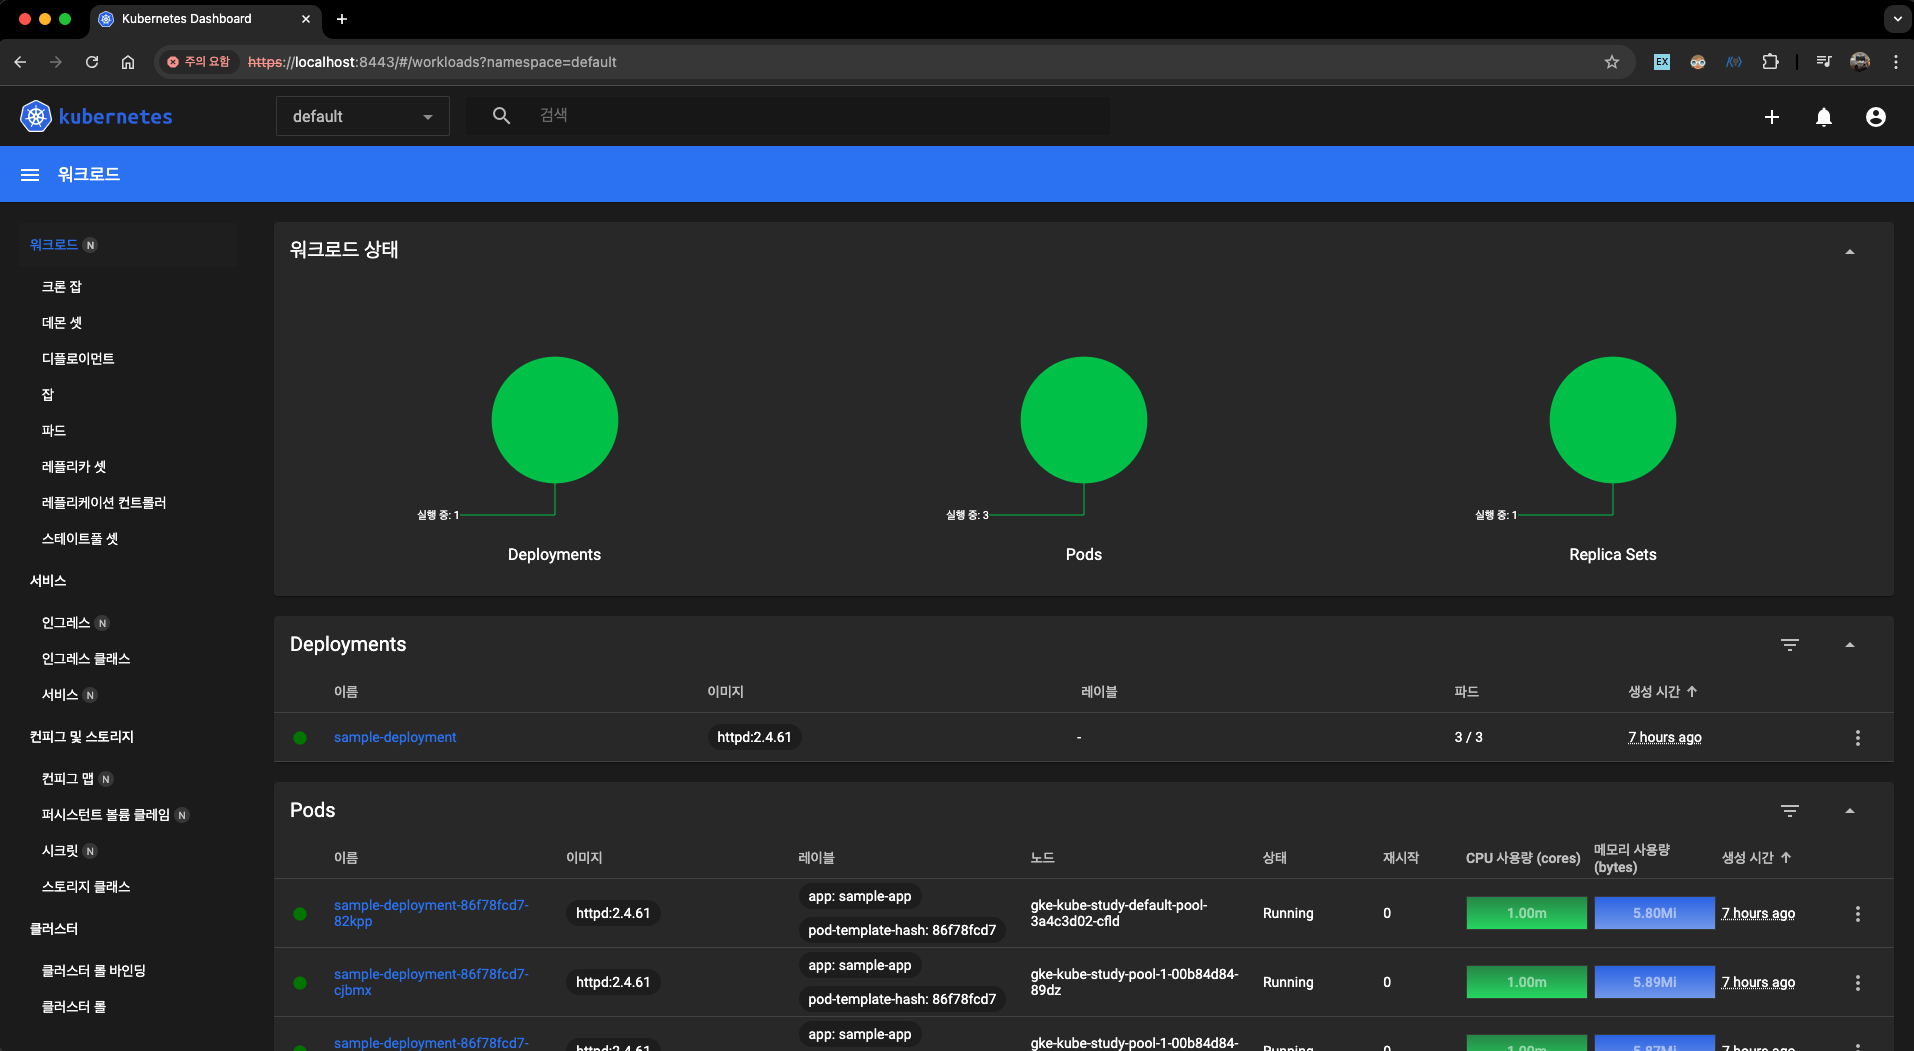Open the filter icon in Pods section
Screen dimensions: 1914x1051
coord(1790,811)
